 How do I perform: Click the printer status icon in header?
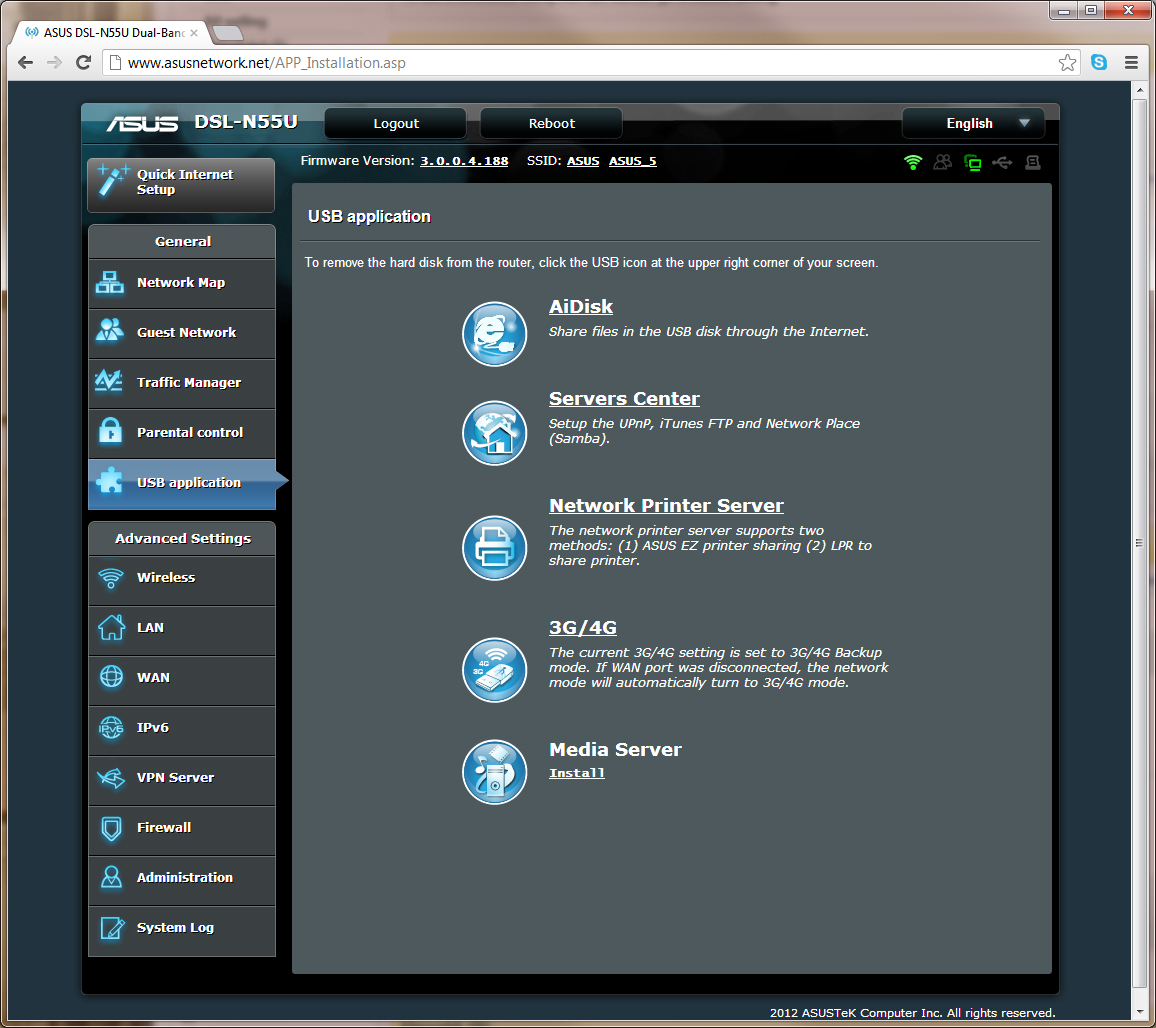[1033, 162]
